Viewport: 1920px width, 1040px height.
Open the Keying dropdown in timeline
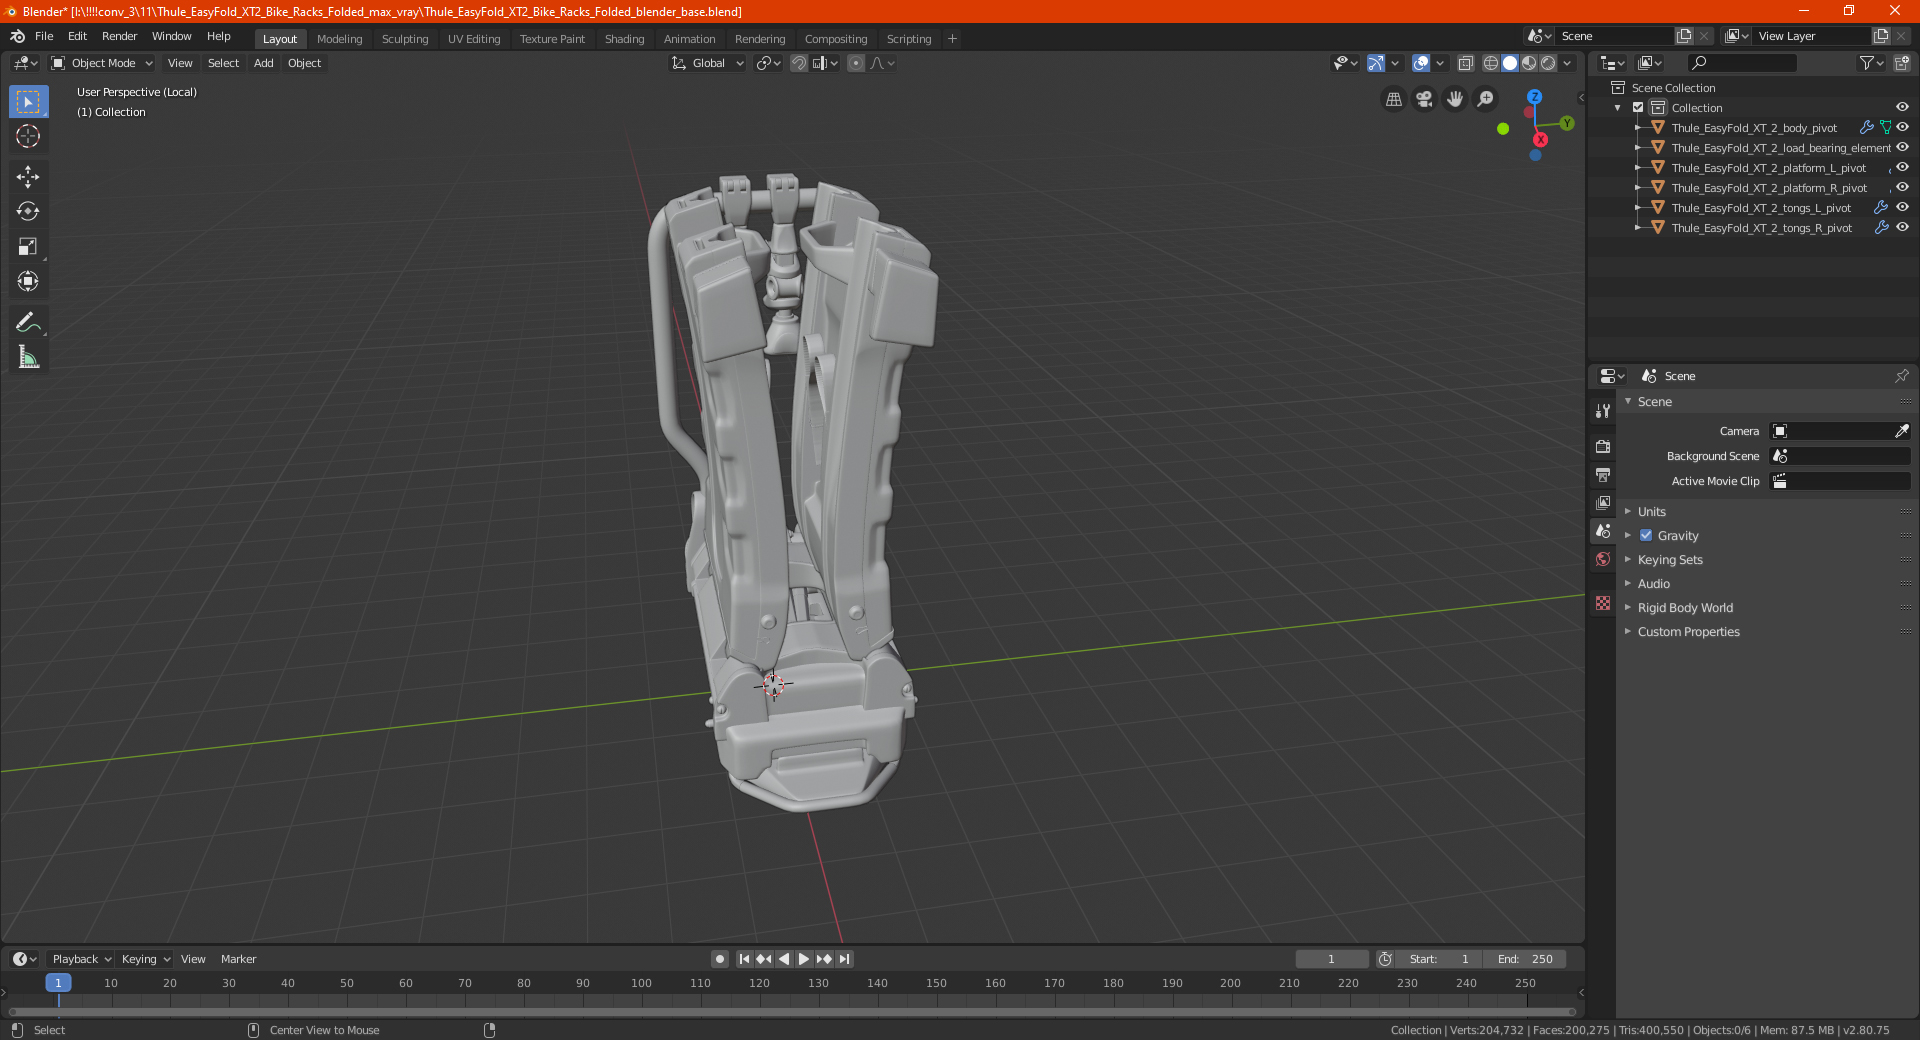click(145, 959)
